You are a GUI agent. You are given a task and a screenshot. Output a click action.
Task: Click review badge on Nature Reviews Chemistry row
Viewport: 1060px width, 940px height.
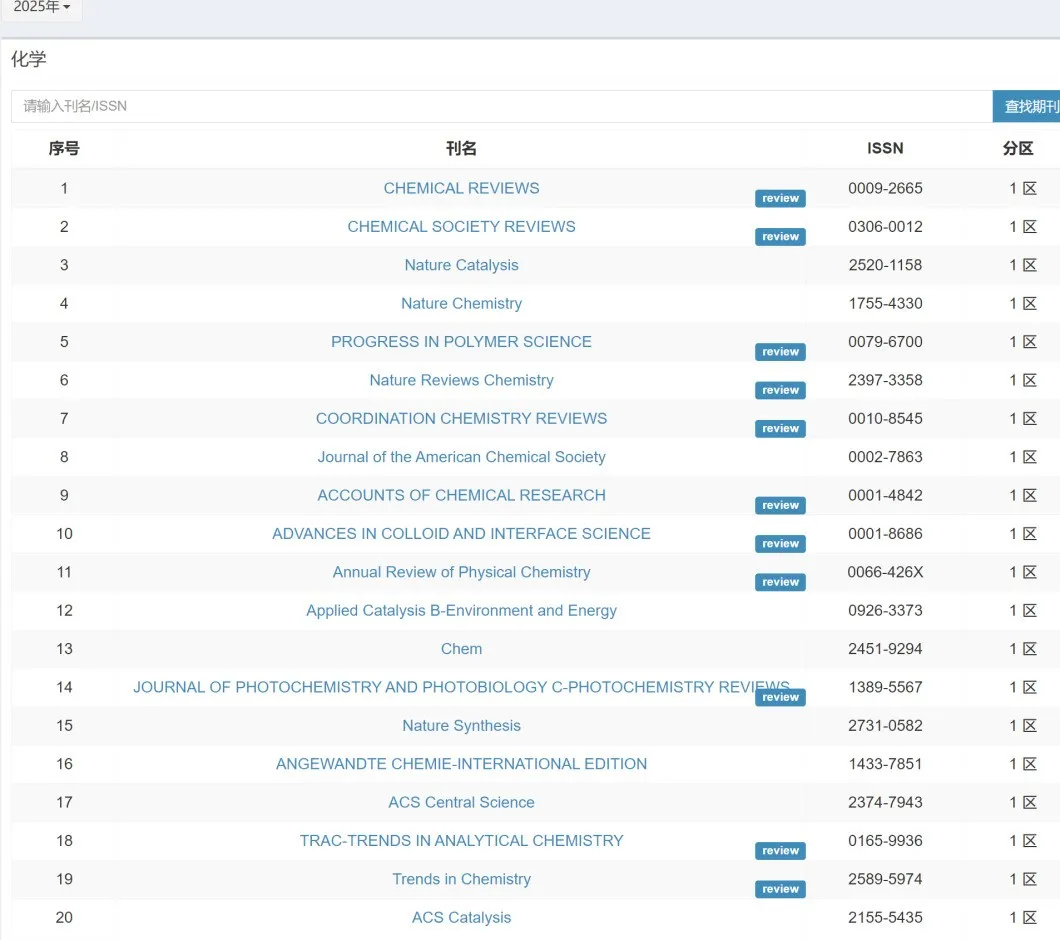pyautogui.click(x=780, y=390)
